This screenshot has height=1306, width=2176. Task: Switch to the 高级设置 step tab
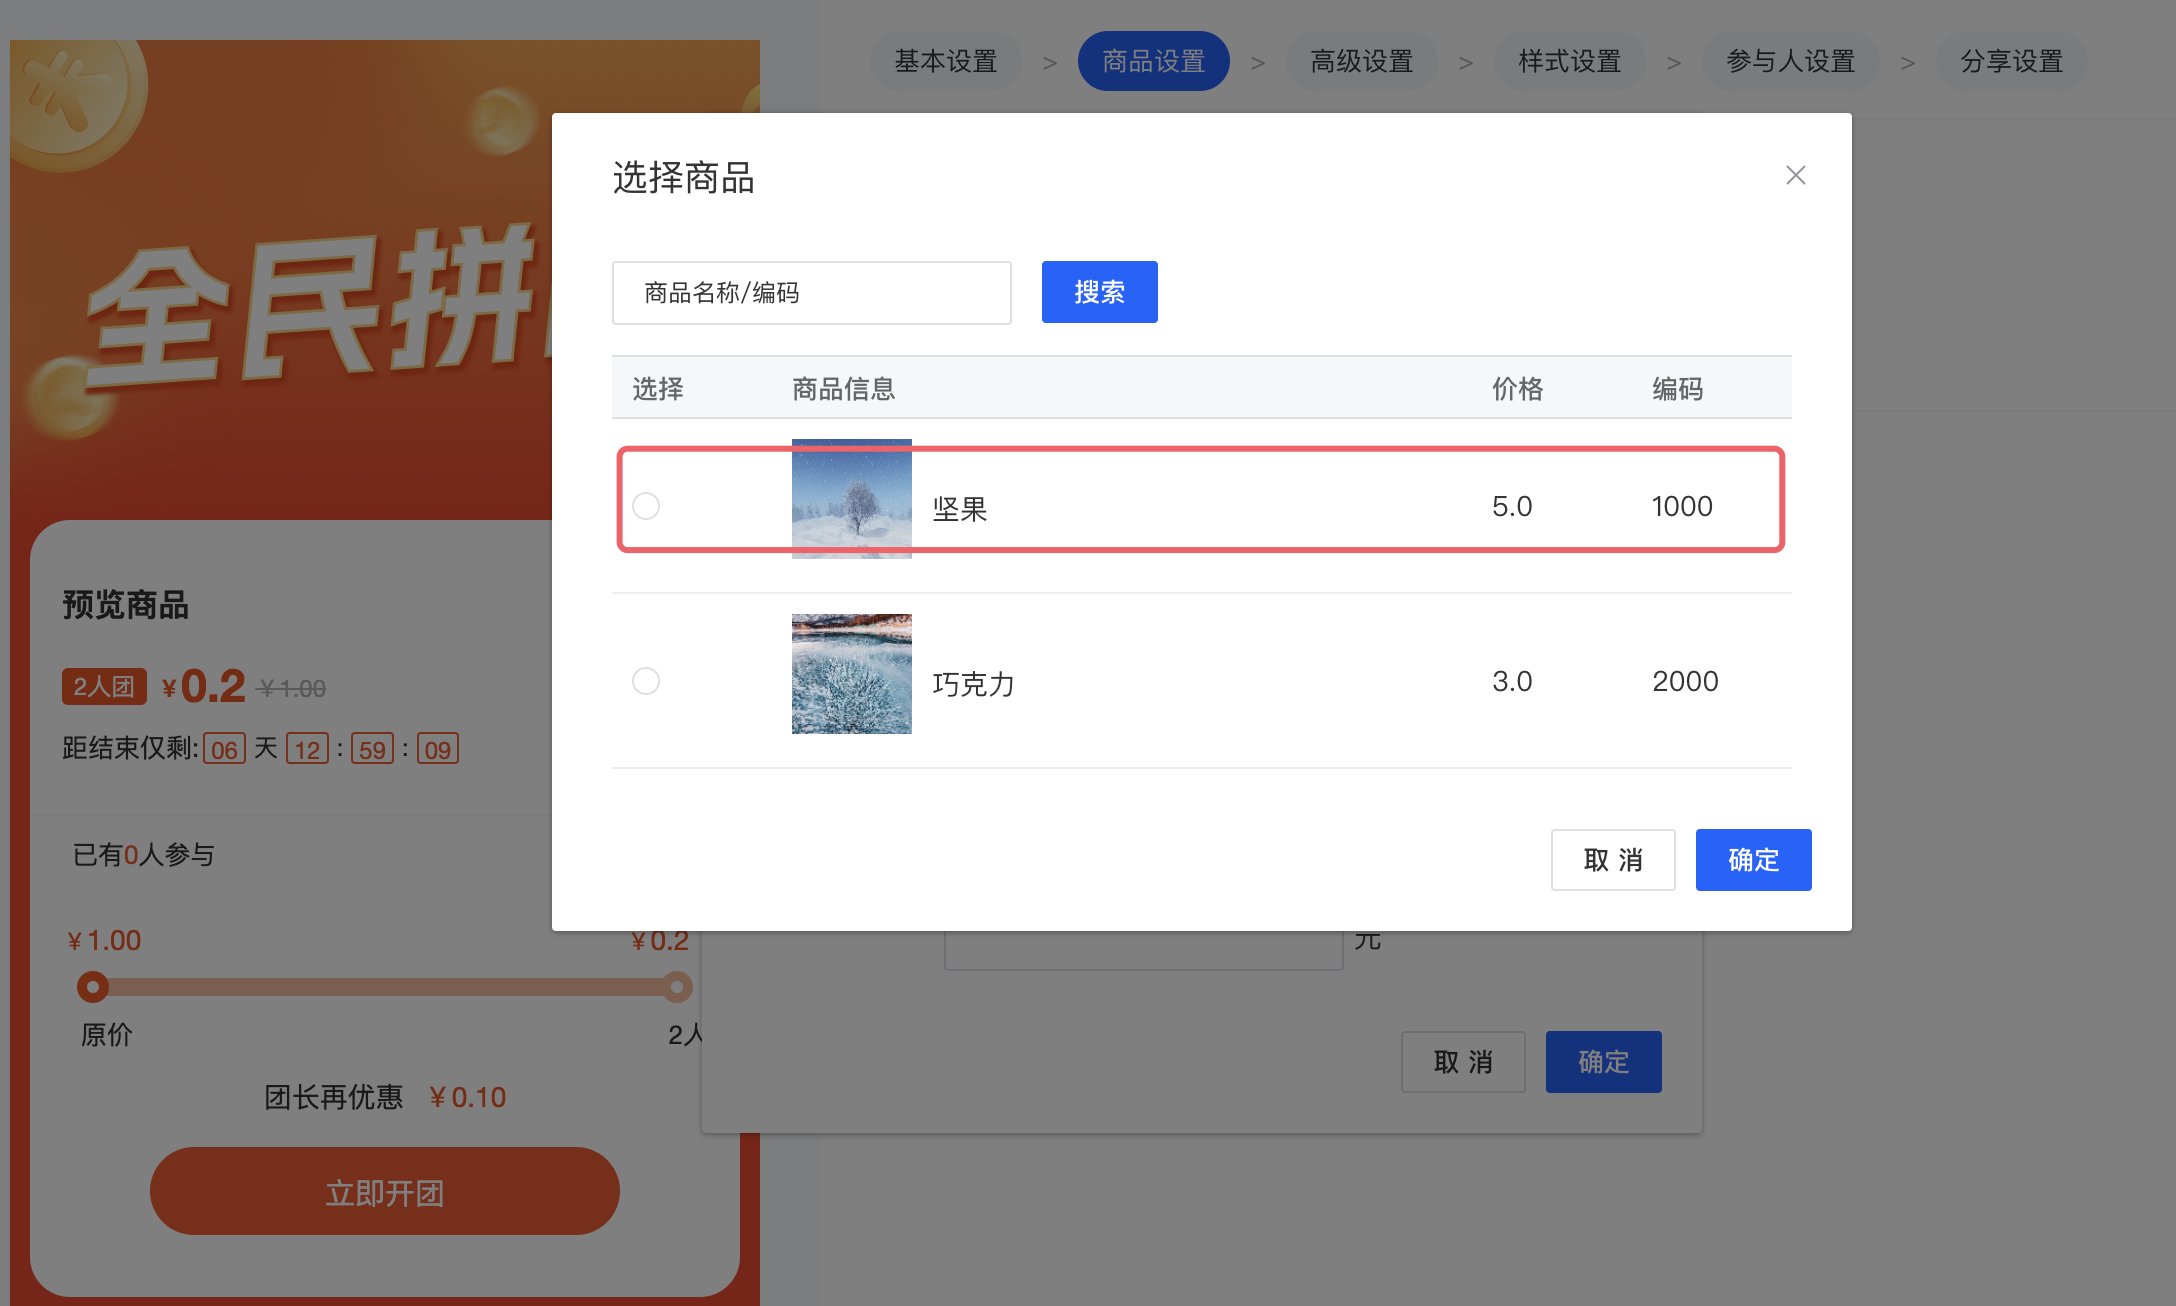[x=1361, y=61]
